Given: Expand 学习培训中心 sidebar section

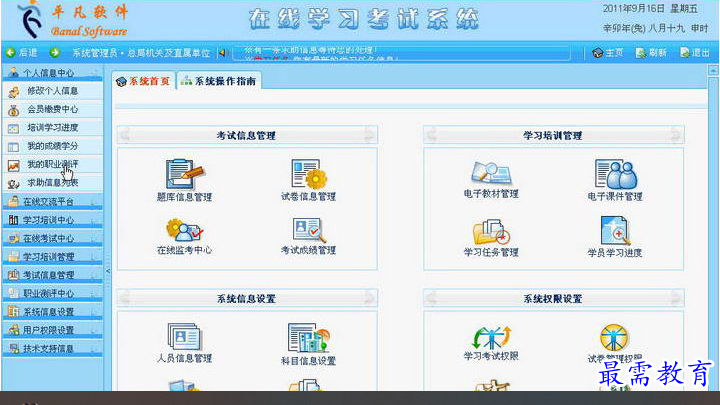Looking at the screenshot, I should pos(52,220).
